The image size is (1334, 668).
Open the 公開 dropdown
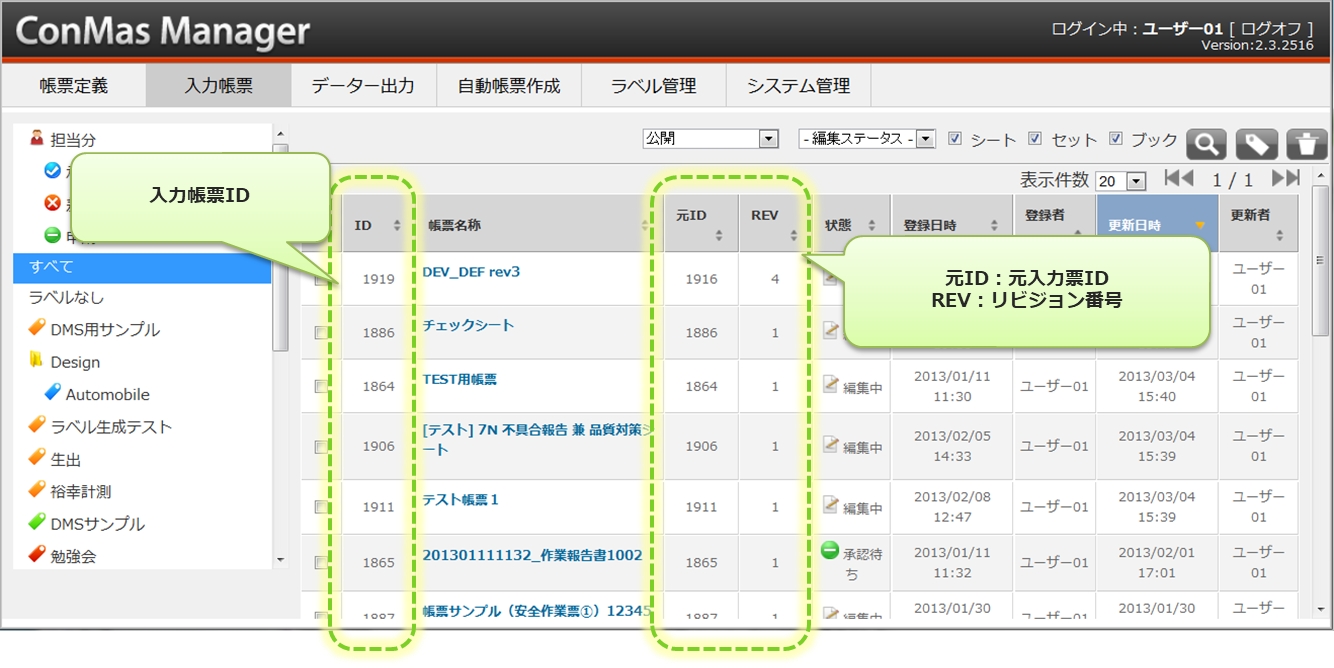710,139
